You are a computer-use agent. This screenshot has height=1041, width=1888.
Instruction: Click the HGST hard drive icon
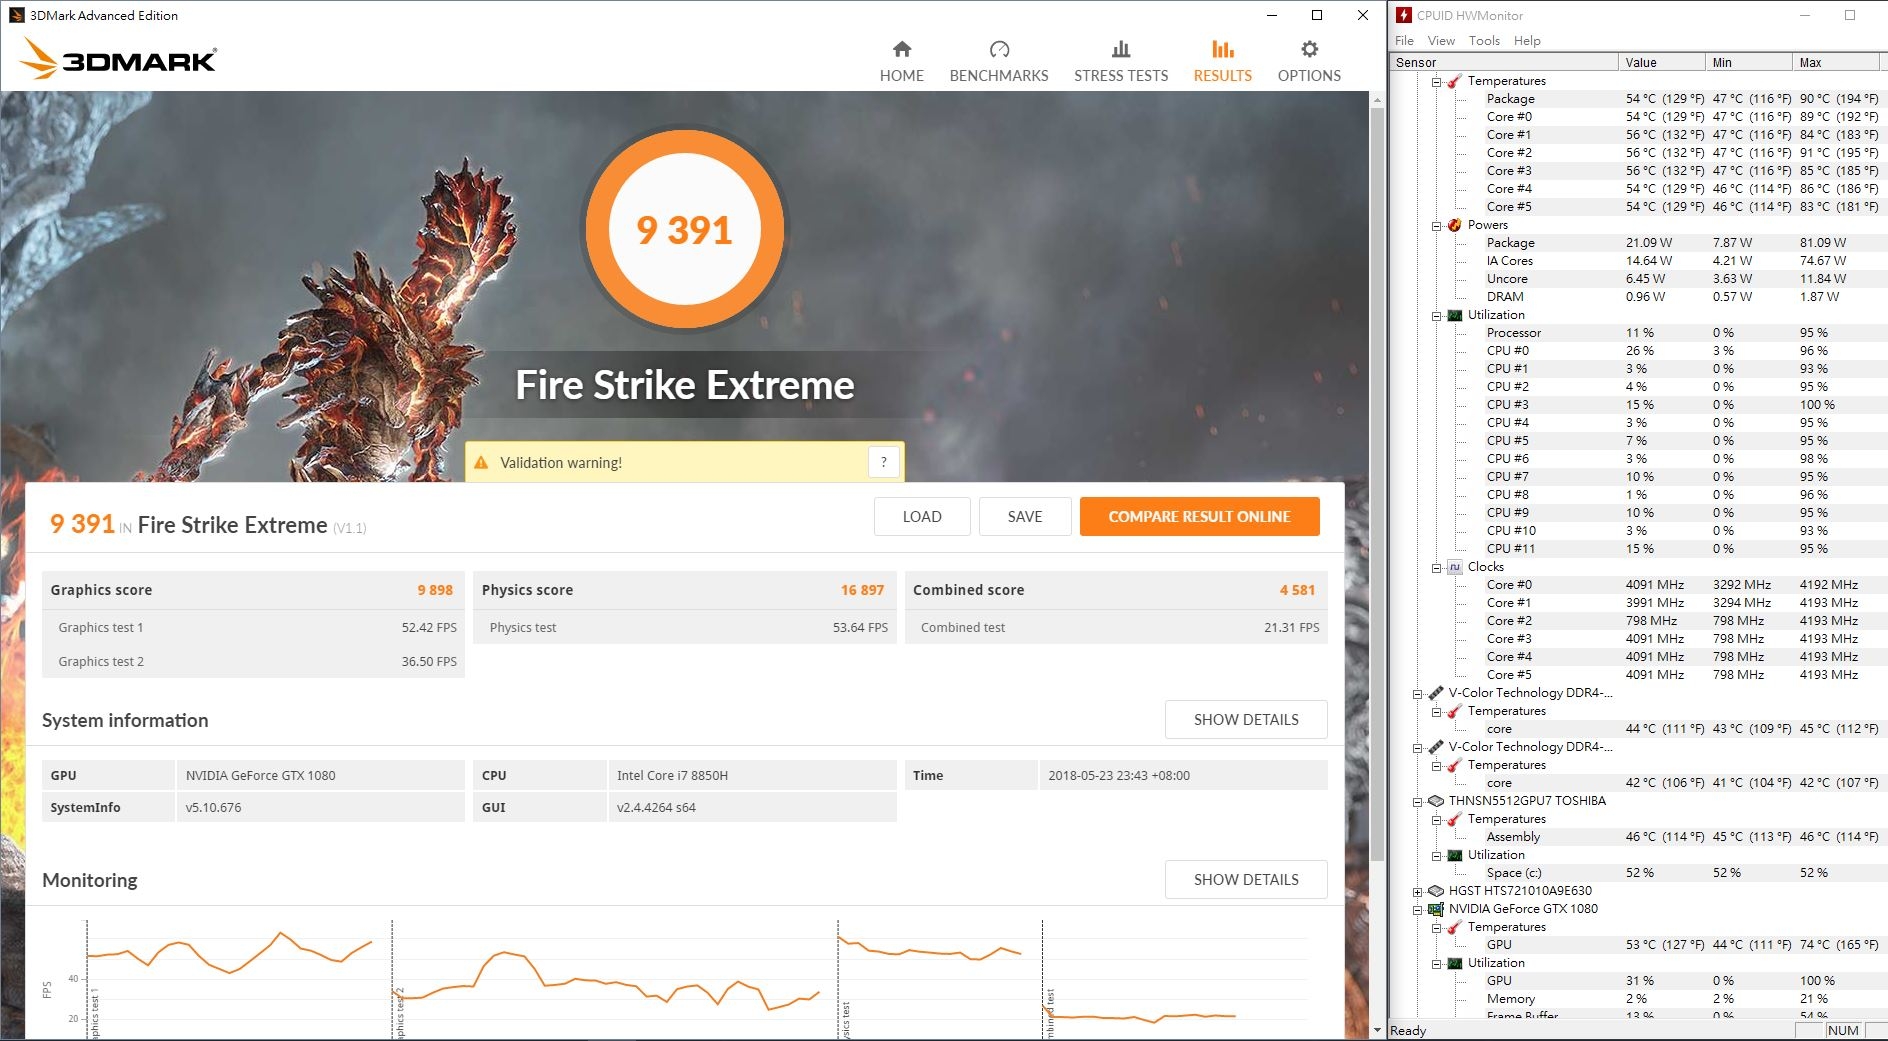coord(1435,891)
